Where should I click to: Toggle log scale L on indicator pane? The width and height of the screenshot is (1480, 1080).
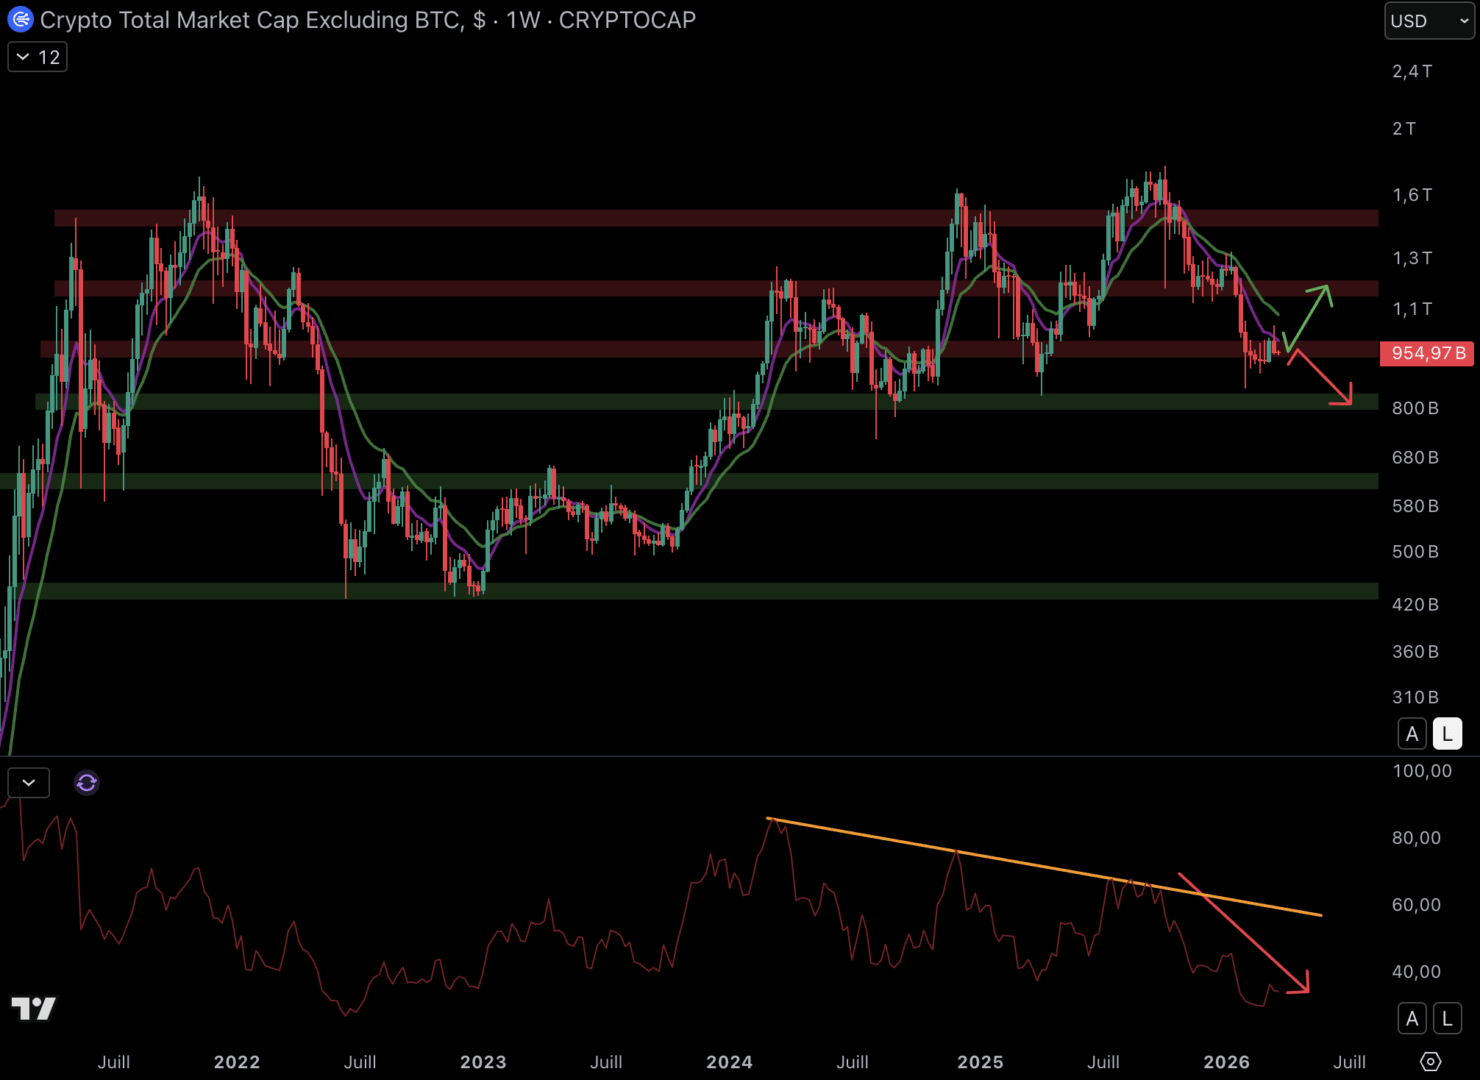1446,1019
